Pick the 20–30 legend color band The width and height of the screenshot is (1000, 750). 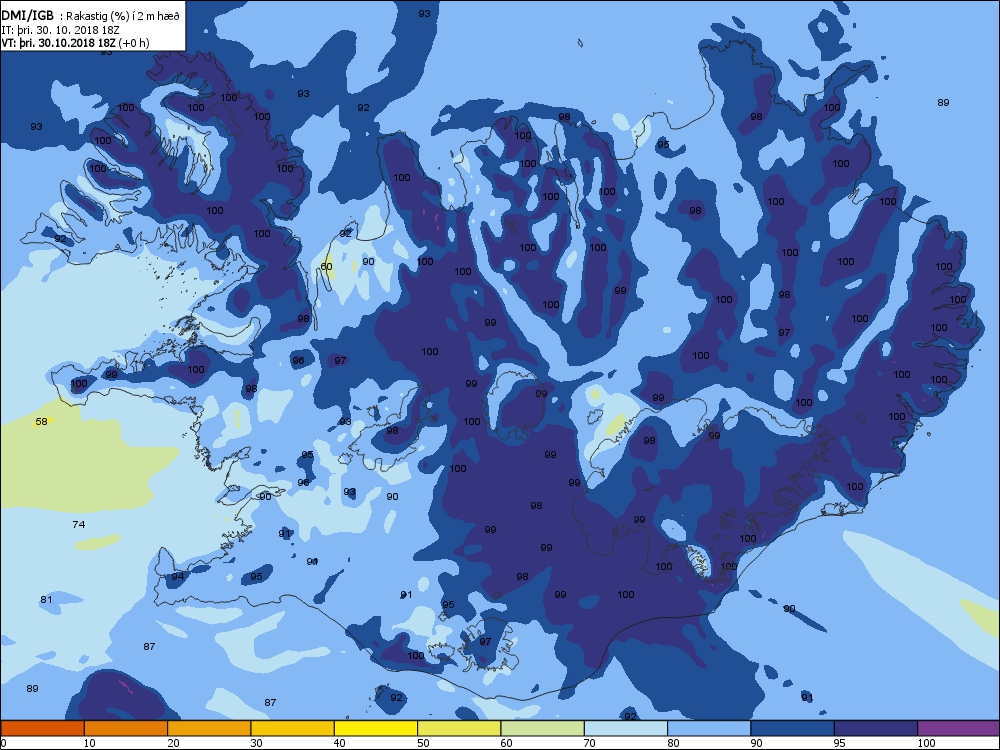tap(209, 728)
